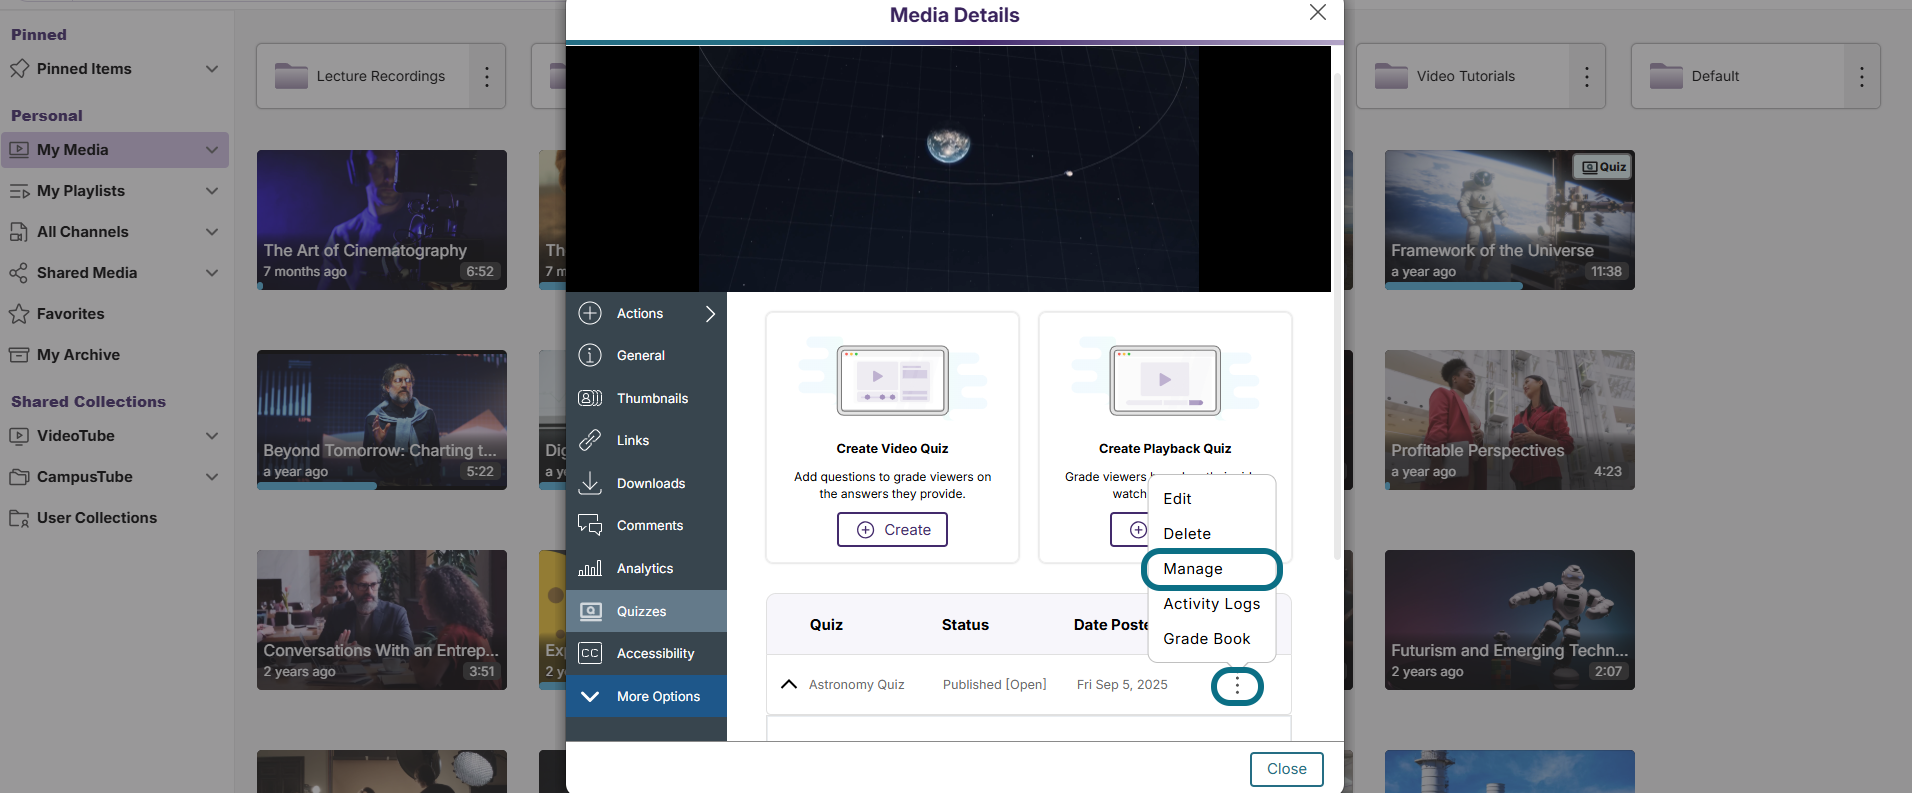Open Futurism and Emerging Tech video
The height and width of the screenshot is (793, 1912).
1510,620
